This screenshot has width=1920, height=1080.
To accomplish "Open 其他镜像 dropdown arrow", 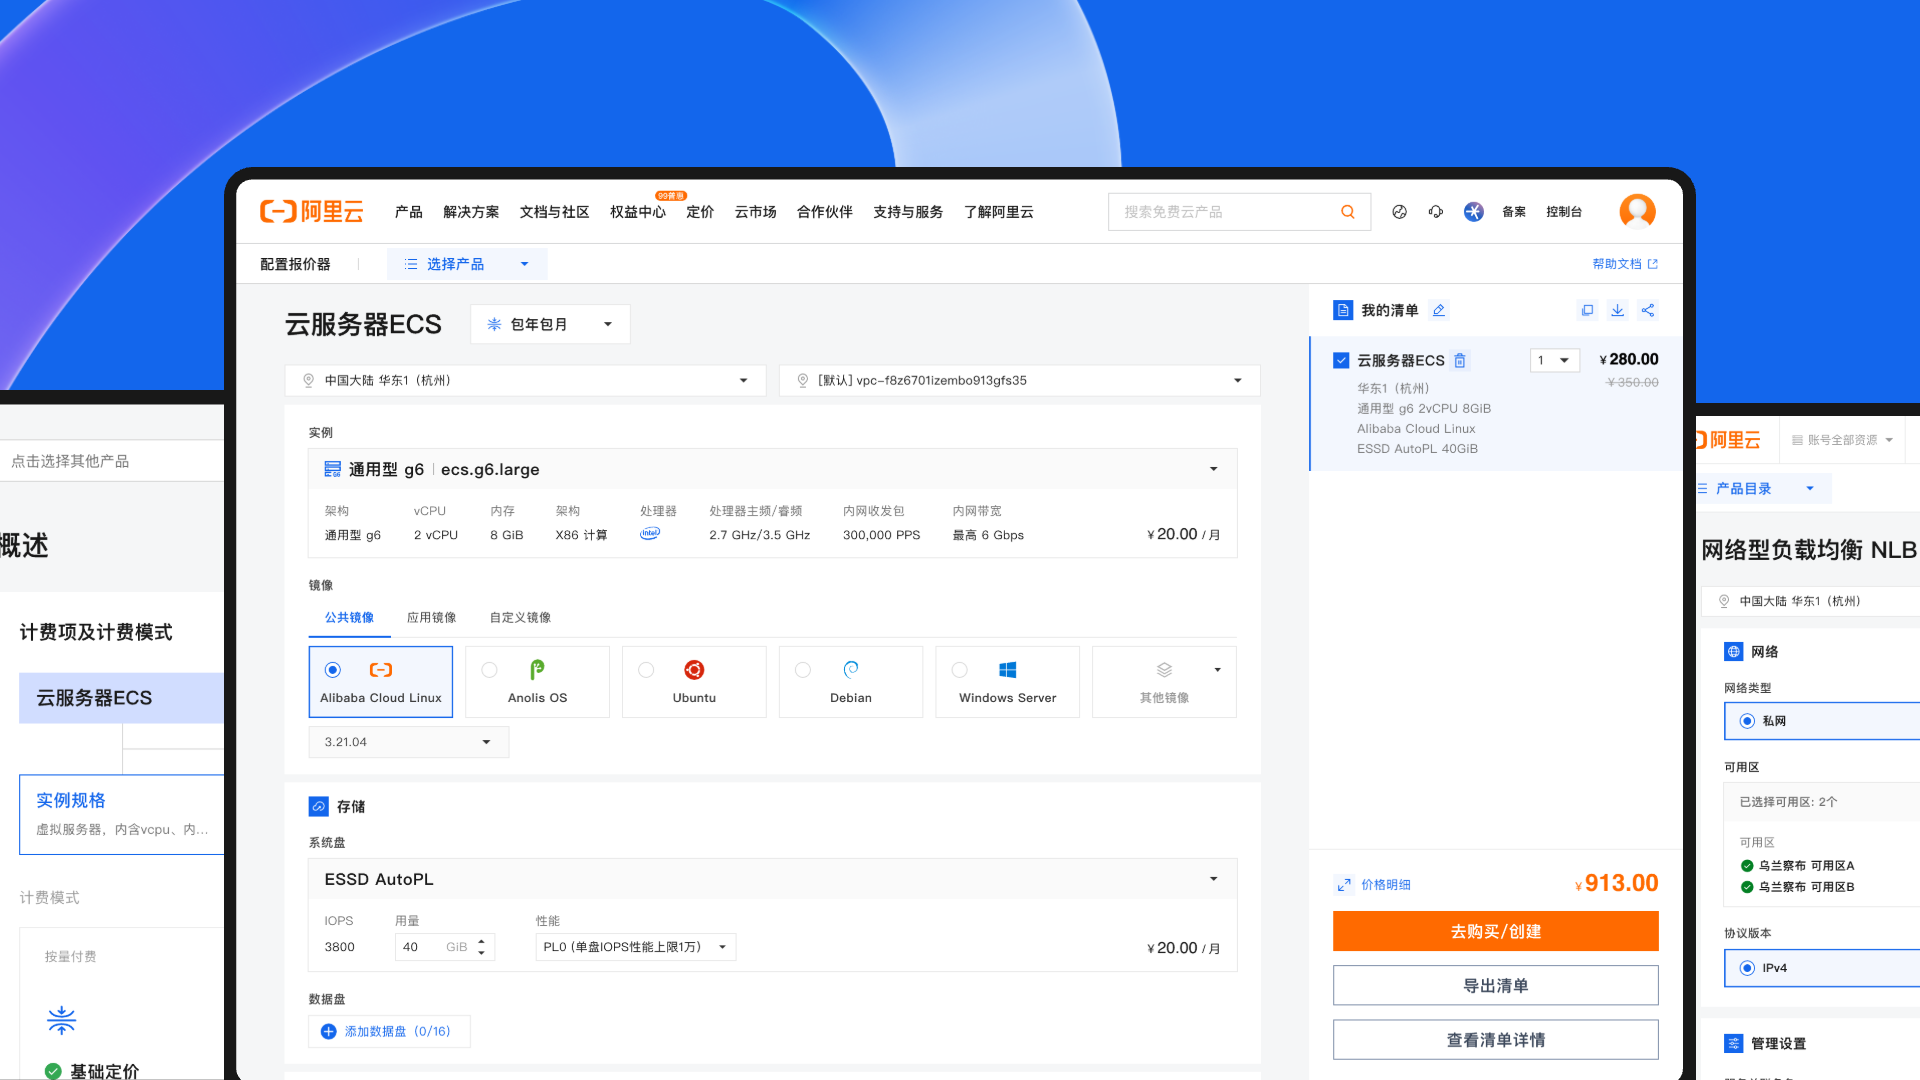I will 1217,670.
